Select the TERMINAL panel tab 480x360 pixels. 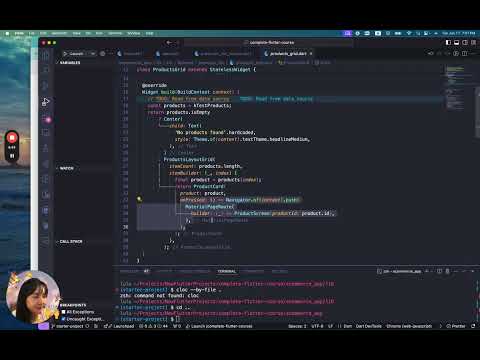pyautogui.click(x=227, y=271)
